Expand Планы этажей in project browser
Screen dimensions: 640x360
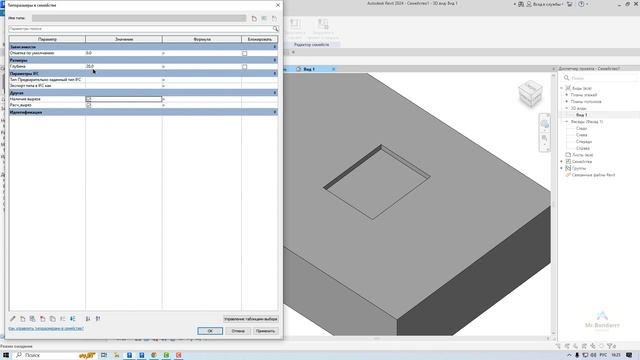point(567,95)
